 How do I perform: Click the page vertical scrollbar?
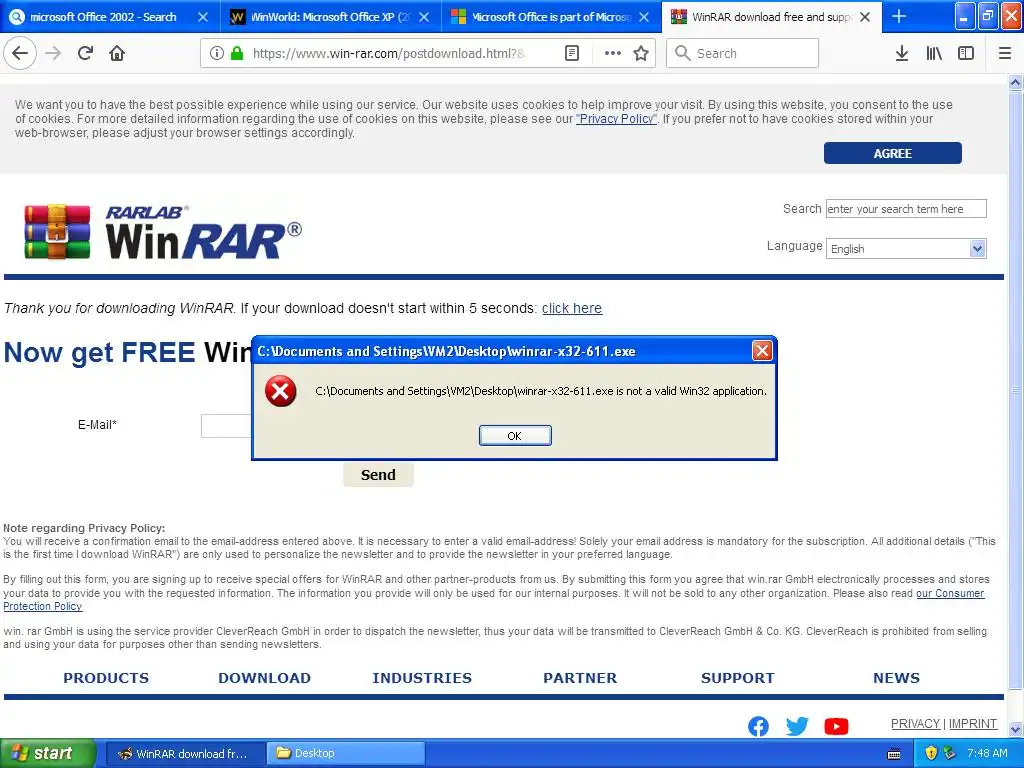(1015, 391)
